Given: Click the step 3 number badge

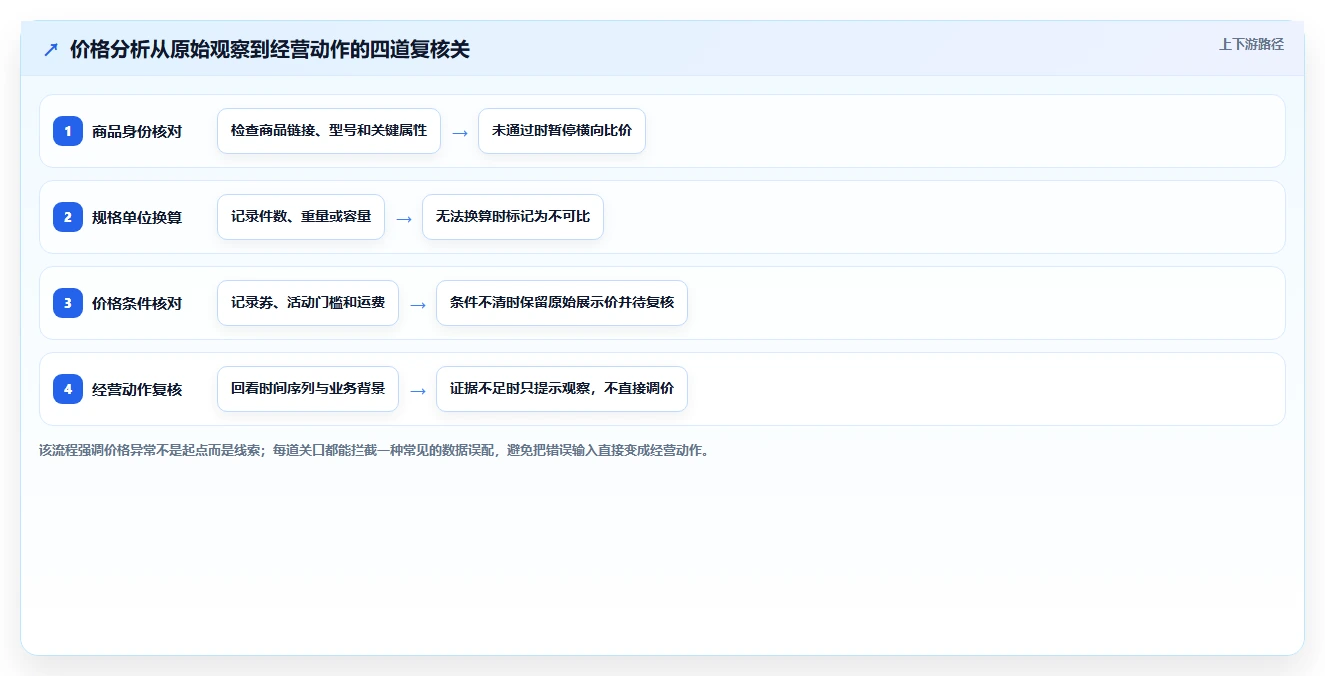Looking at the screenshot, I should (x=68, y=303).
